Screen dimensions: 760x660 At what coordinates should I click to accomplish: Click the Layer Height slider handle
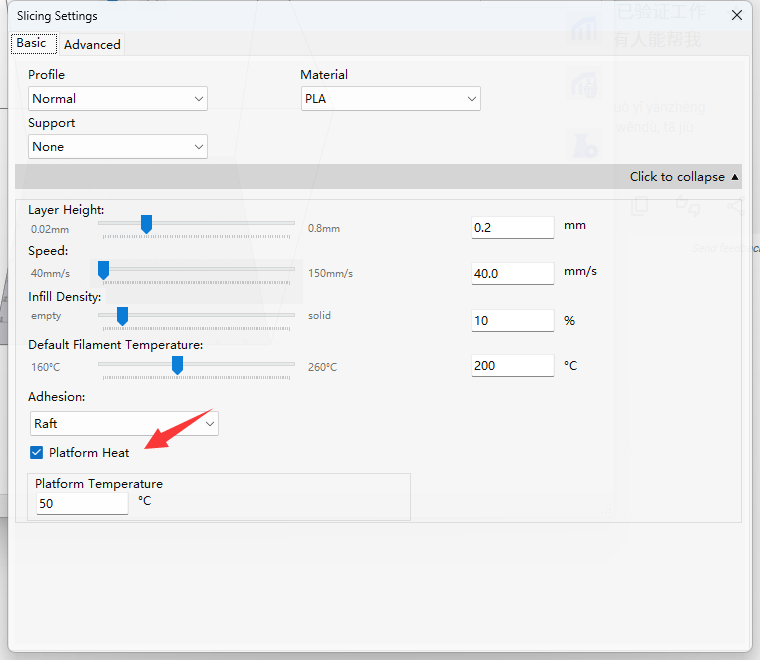click(x=146, y=224)
